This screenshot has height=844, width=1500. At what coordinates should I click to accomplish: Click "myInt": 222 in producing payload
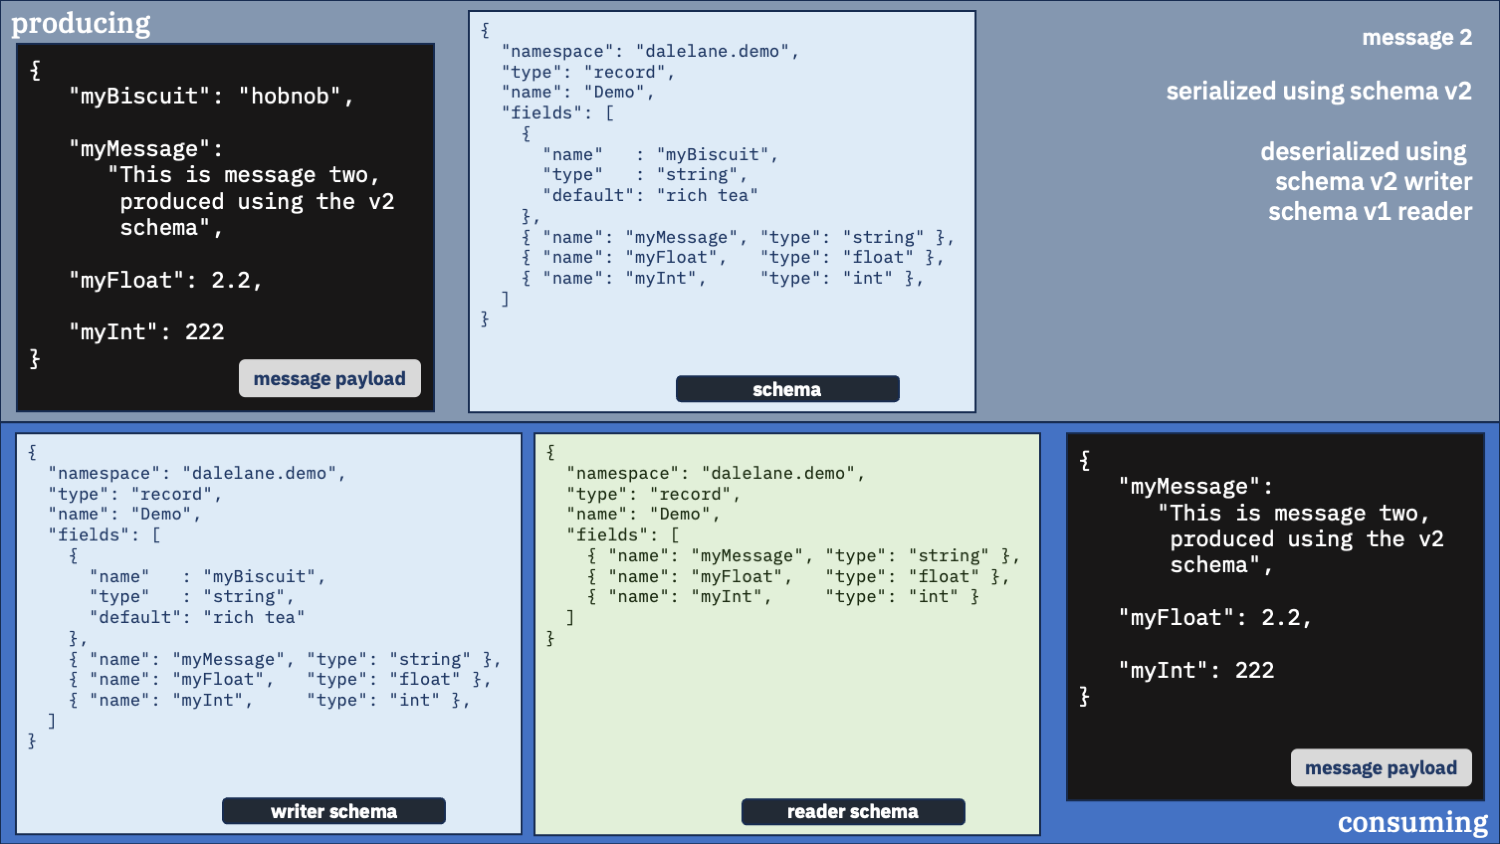pos(147,332)
